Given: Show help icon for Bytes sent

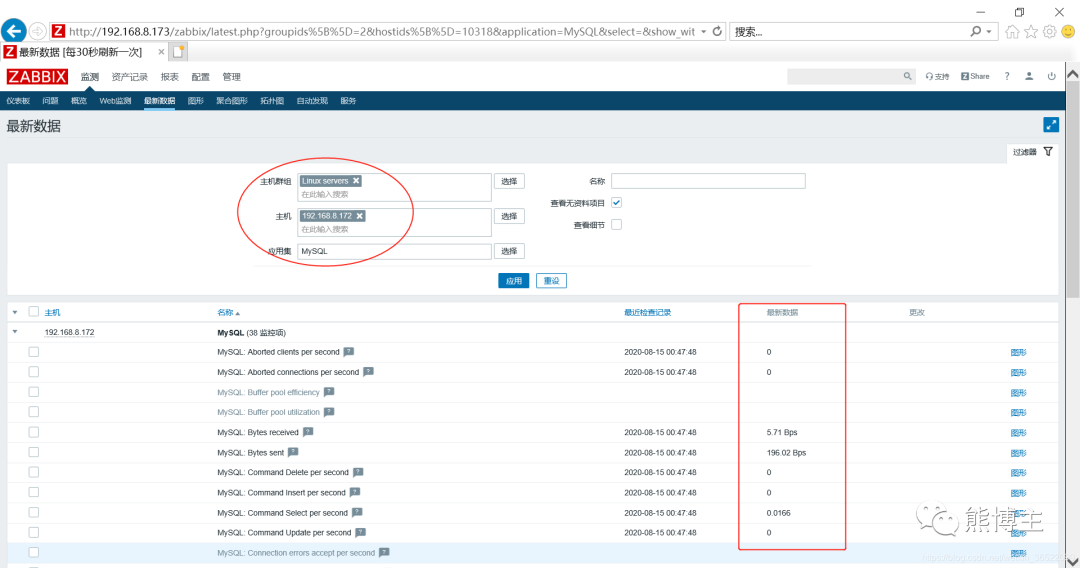Looking at the screenshot, I should pyautogui.click(x=293, y=452).
